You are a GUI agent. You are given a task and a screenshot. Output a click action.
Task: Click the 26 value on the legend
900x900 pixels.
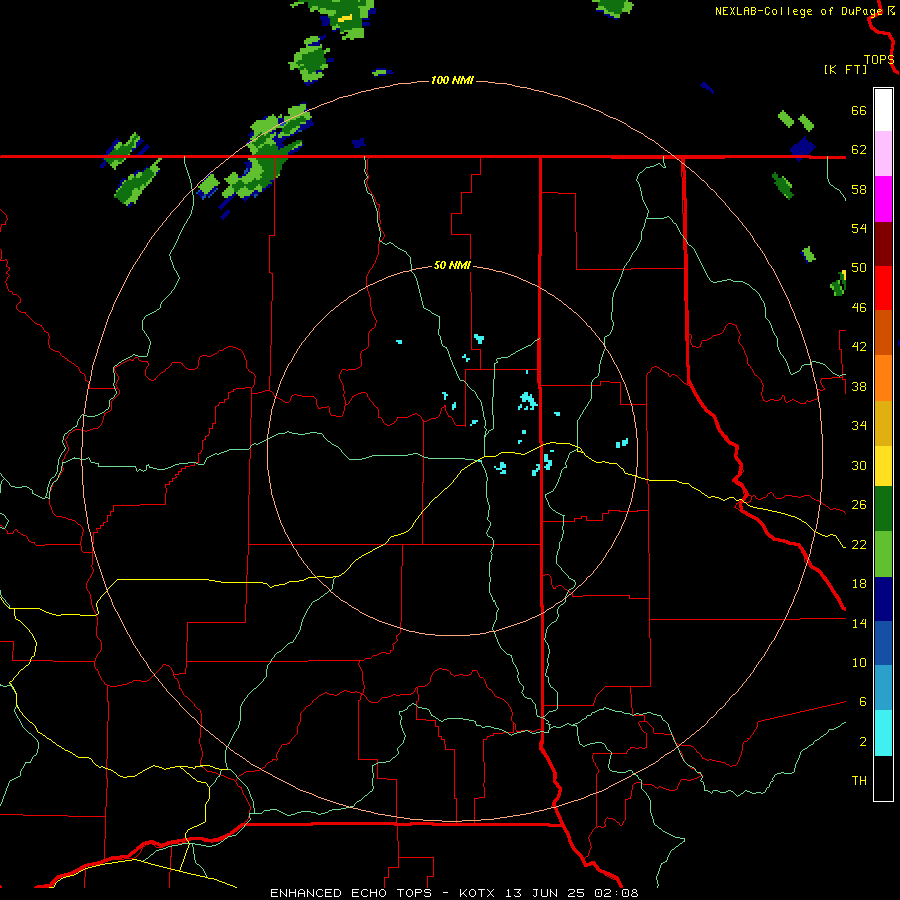click(859, 505)
